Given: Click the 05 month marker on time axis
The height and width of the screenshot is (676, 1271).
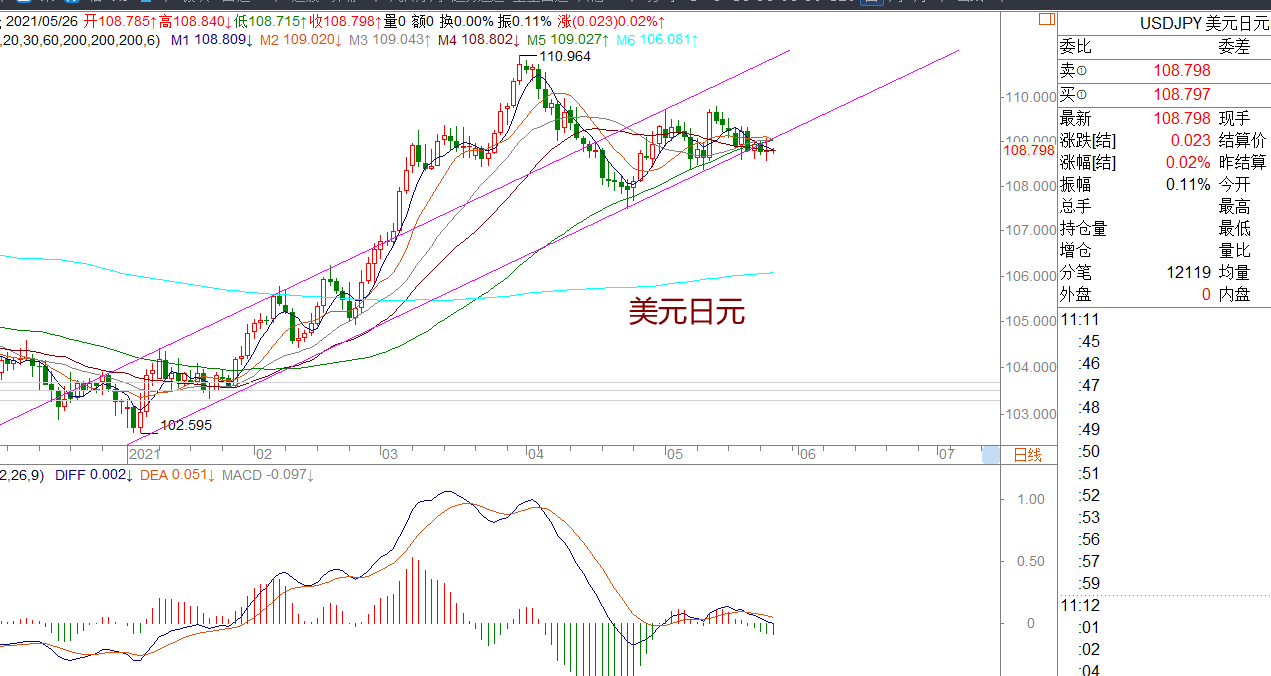Looking at the screenshot, I should (675, 454).
